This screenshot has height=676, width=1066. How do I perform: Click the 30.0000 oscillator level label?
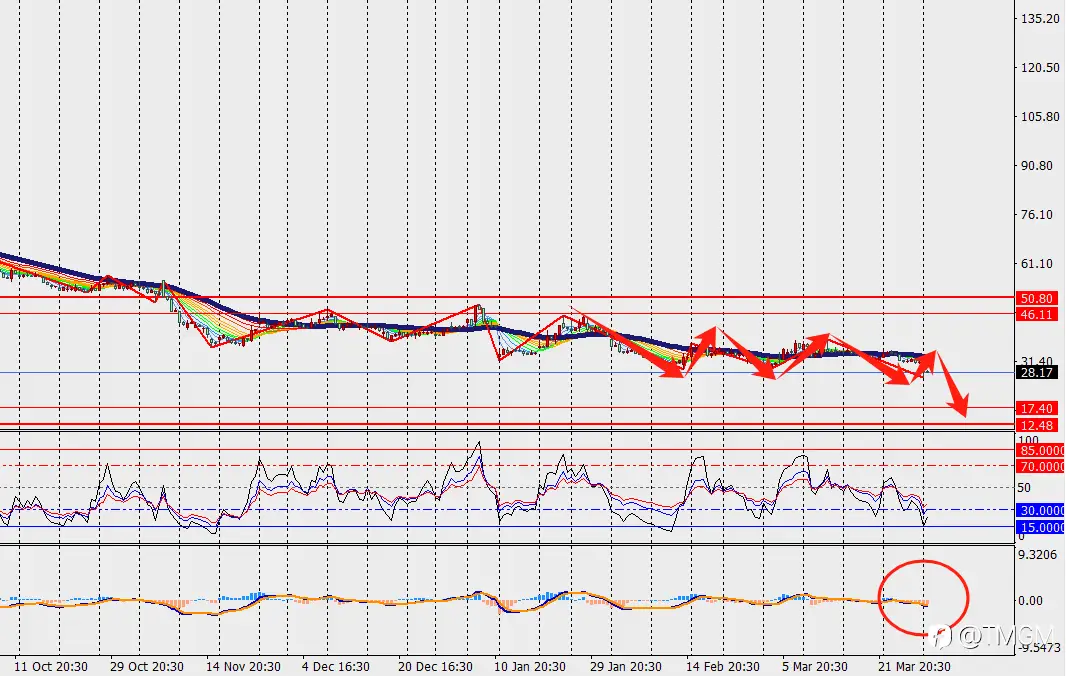click(1041, 510)
